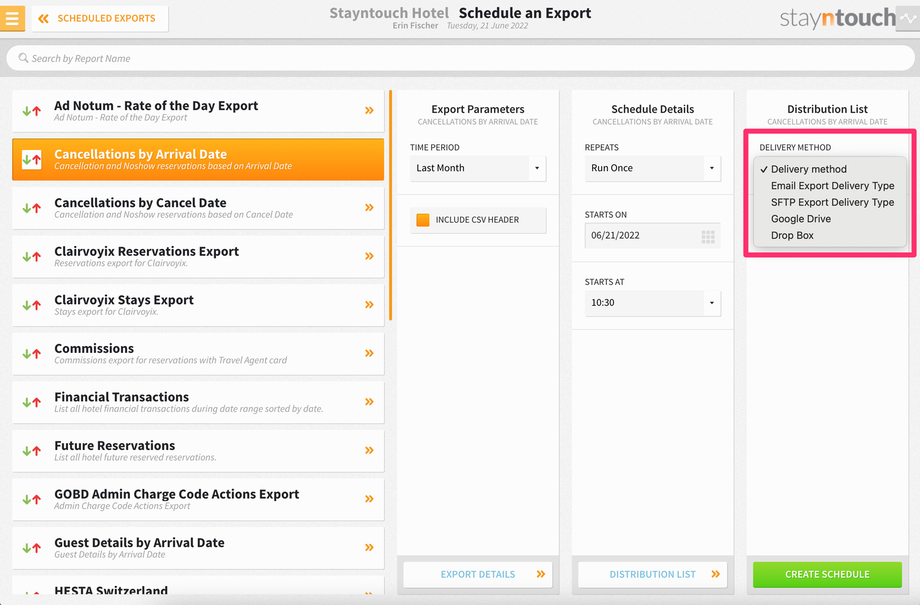This screenshot has height=605, width=920.
Task: Click the Starts On date field
Action: tap(652, 235)
